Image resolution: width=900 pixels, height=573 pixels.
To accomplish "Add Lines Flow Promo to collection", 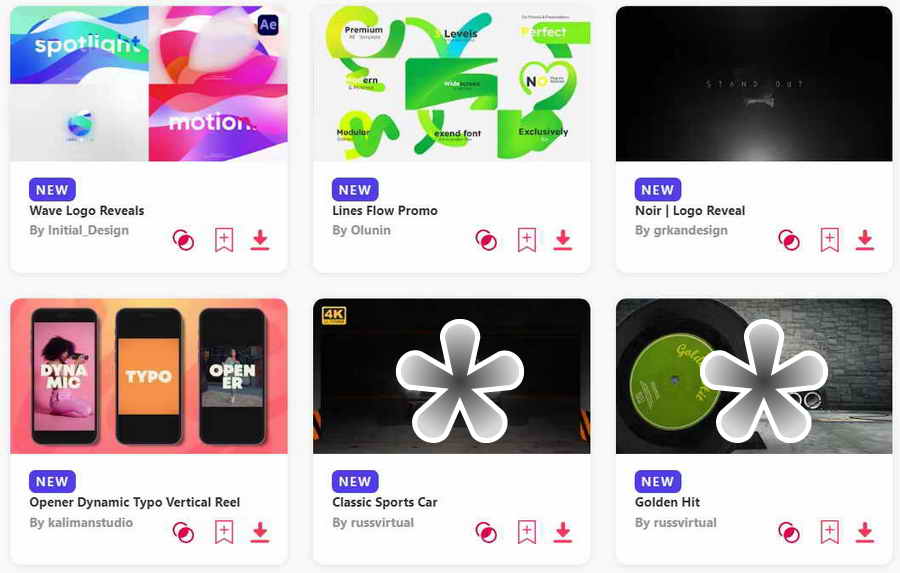I will pos(527,240).
